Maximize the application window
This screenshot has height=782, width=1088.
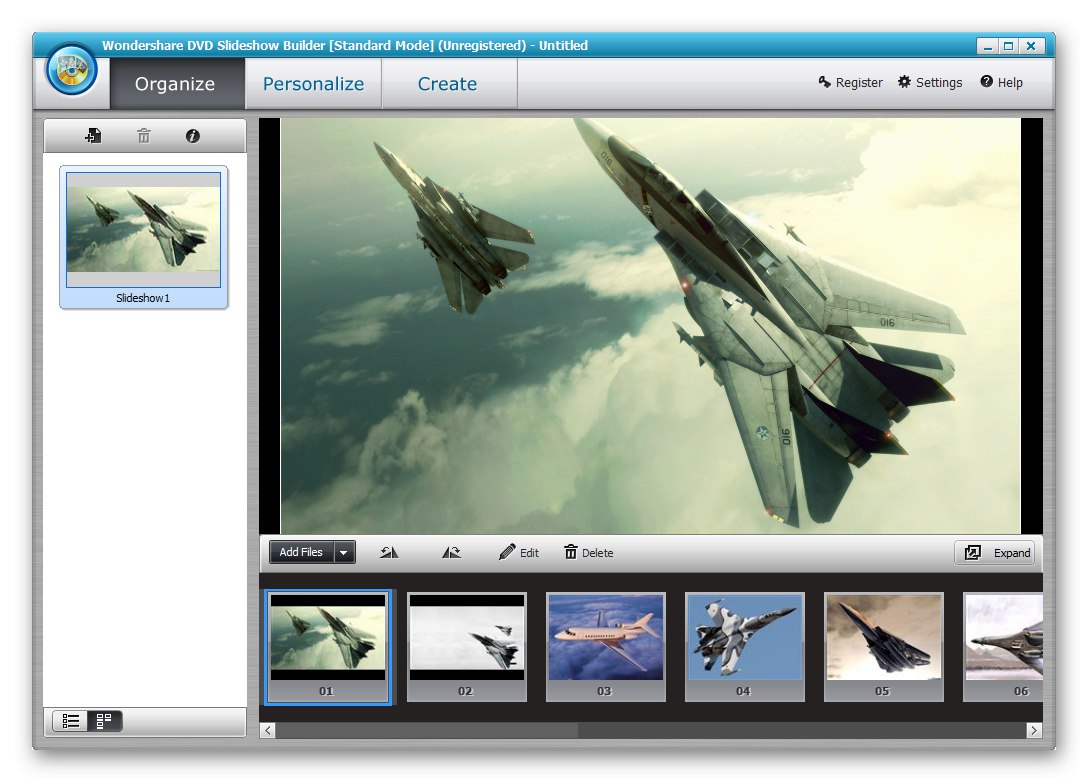[1009, 46]
